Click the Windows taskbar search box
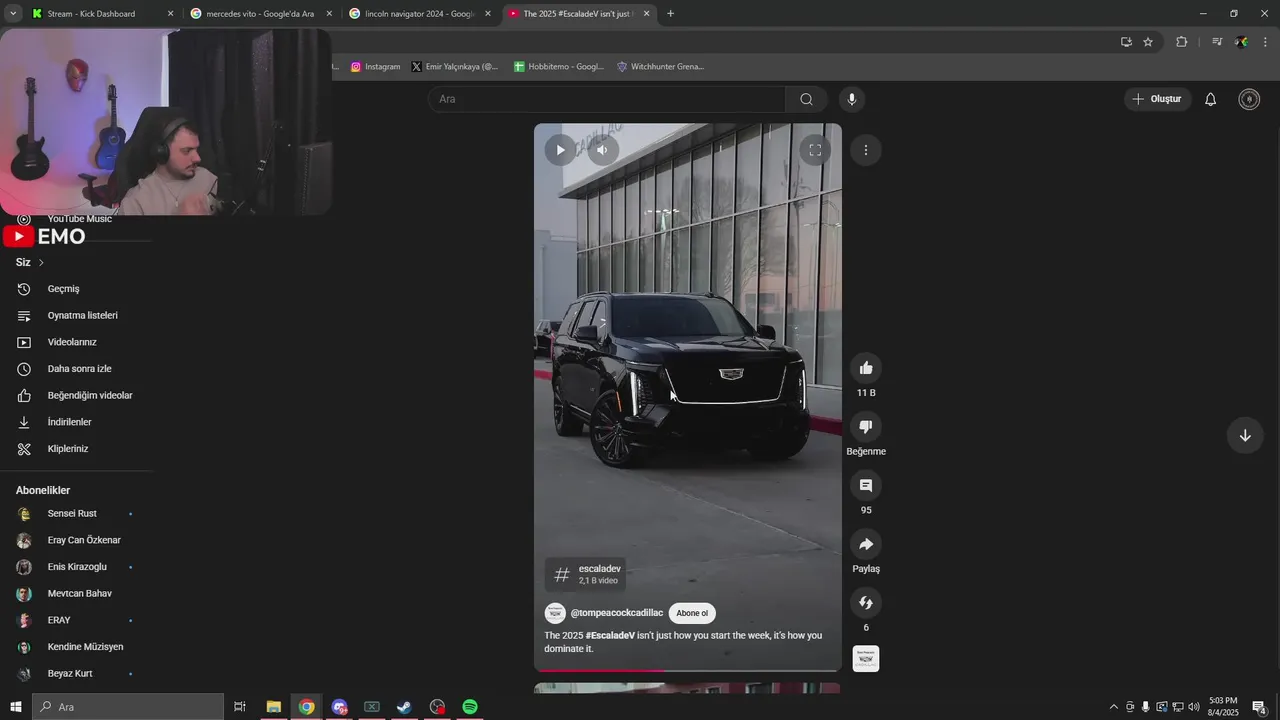 [x=128, y=707]
